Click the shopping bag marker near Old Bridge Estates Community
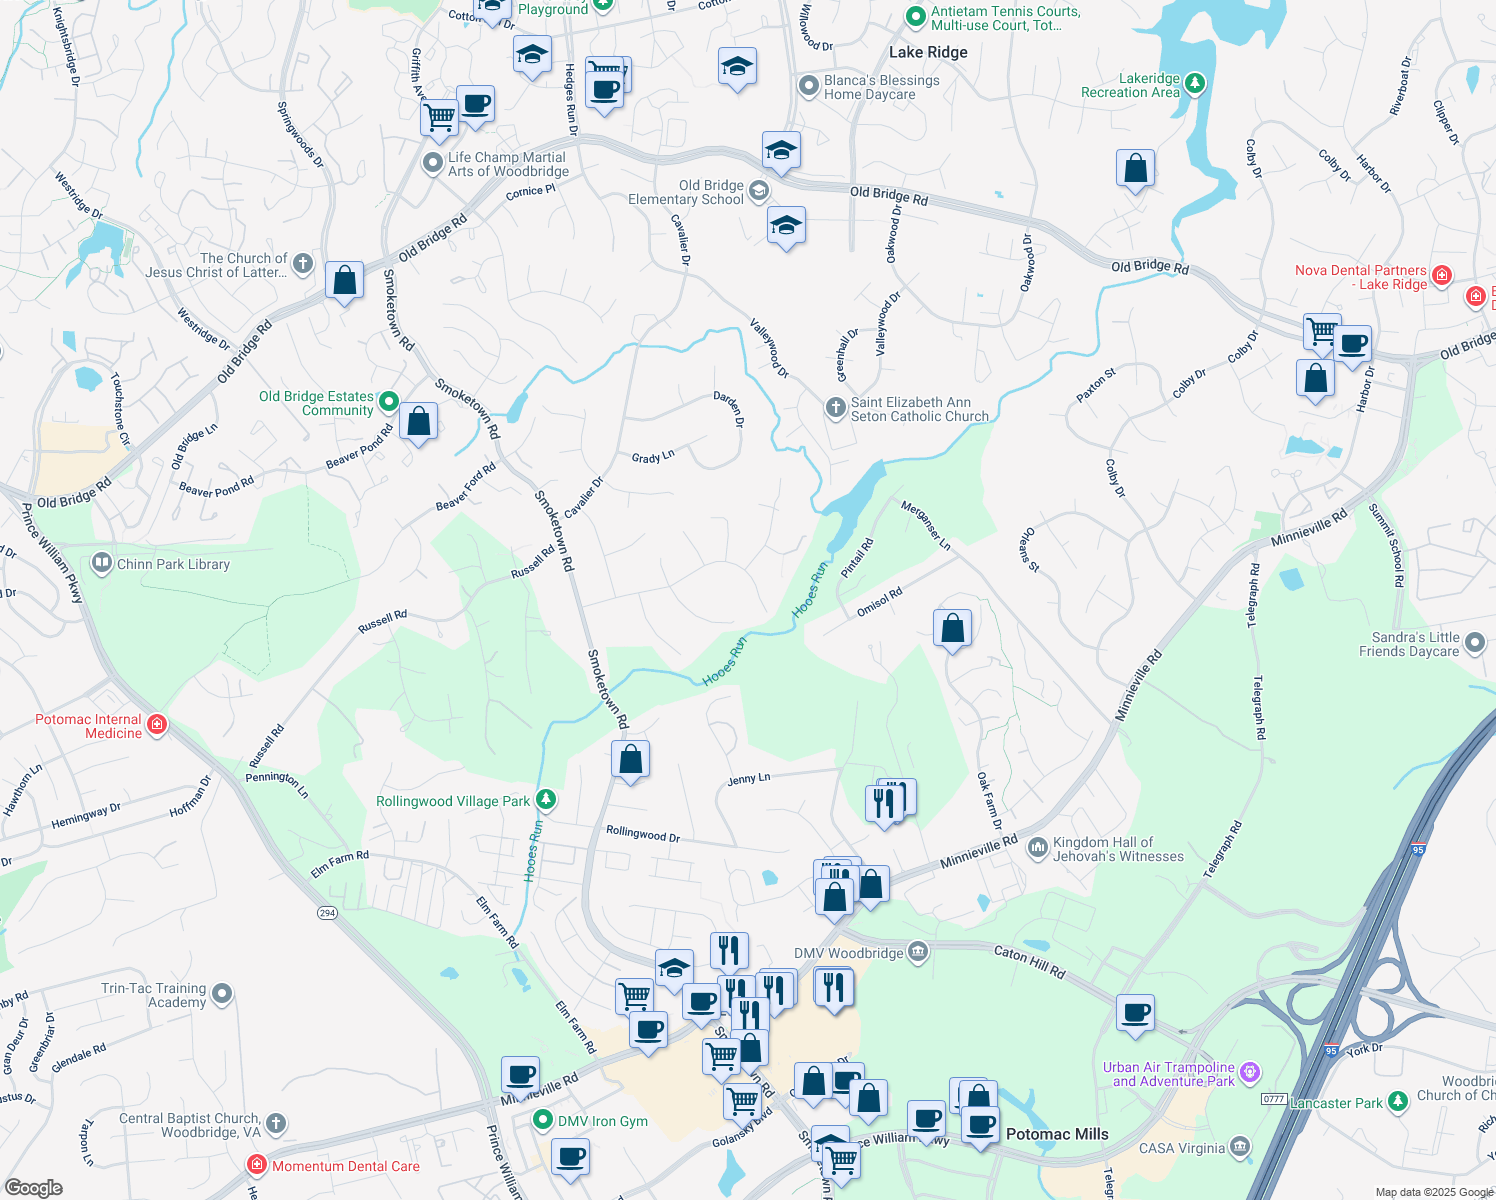Image resolution: width=1496 pixels, height=1200 pixels. point(419,423)
